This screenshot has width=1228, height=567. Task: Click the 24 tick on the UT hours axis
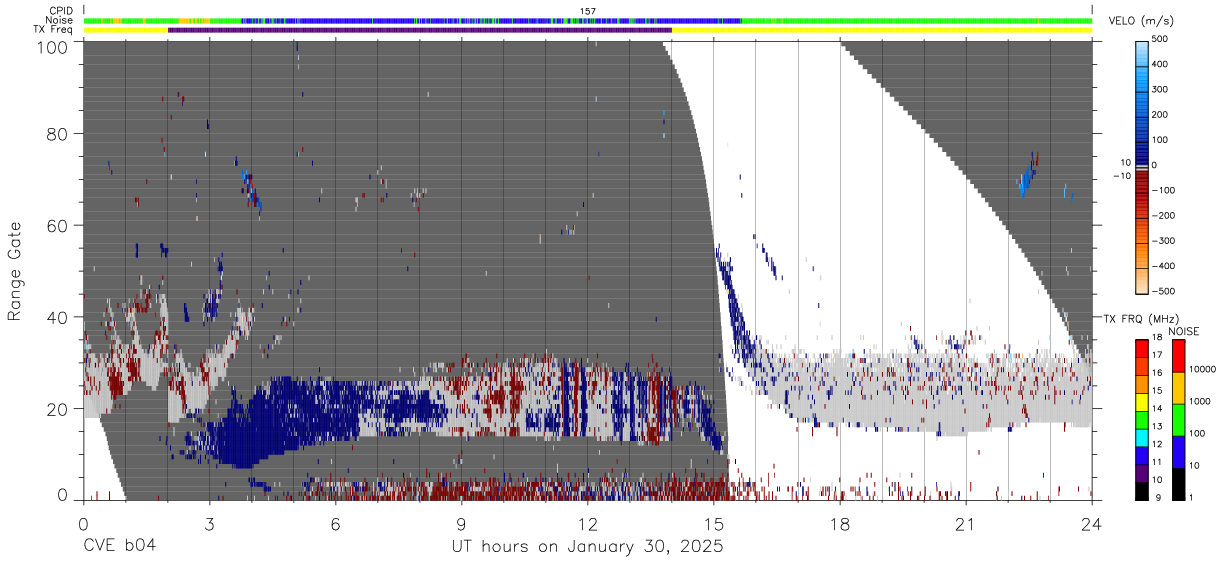click(1091, 525)
